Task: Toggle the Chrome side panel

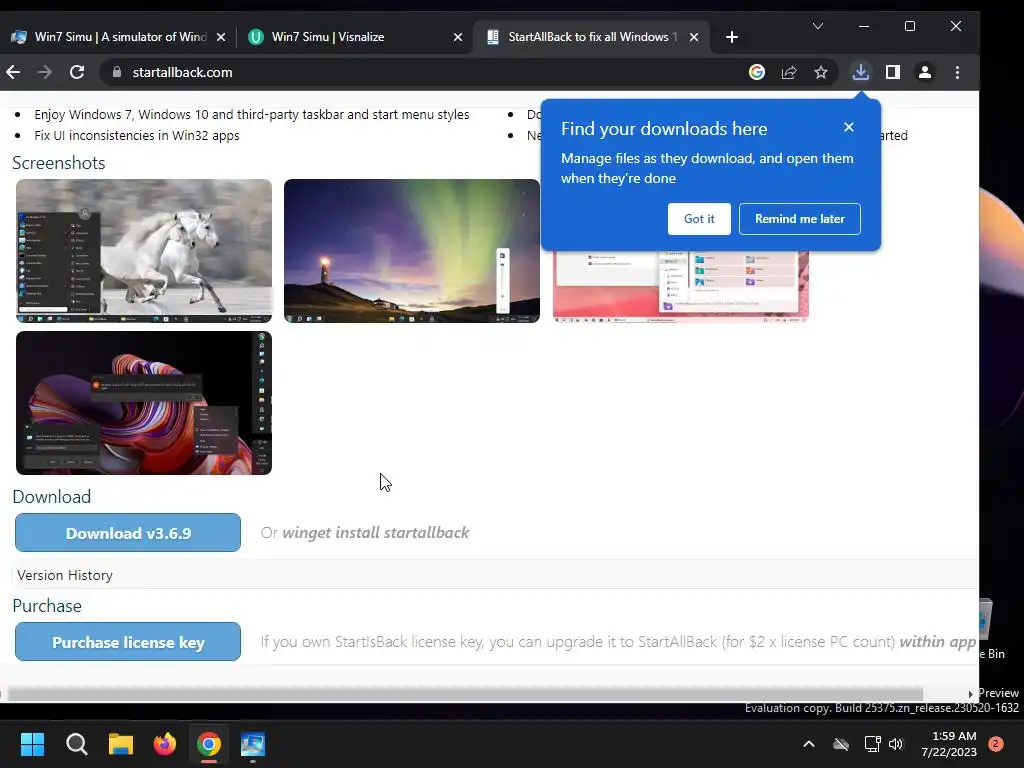Action: click(x=893, y=72)
